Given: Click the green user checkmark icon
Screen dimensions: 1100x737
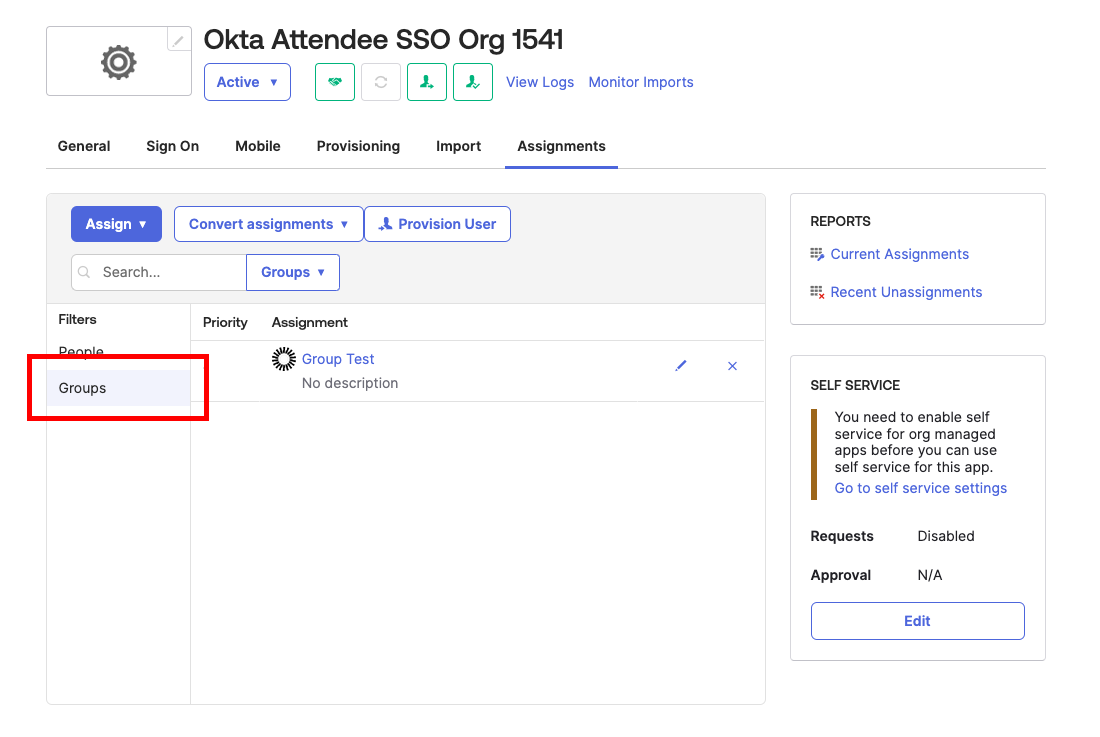Looking at the screenshot, I should [473, 82].
